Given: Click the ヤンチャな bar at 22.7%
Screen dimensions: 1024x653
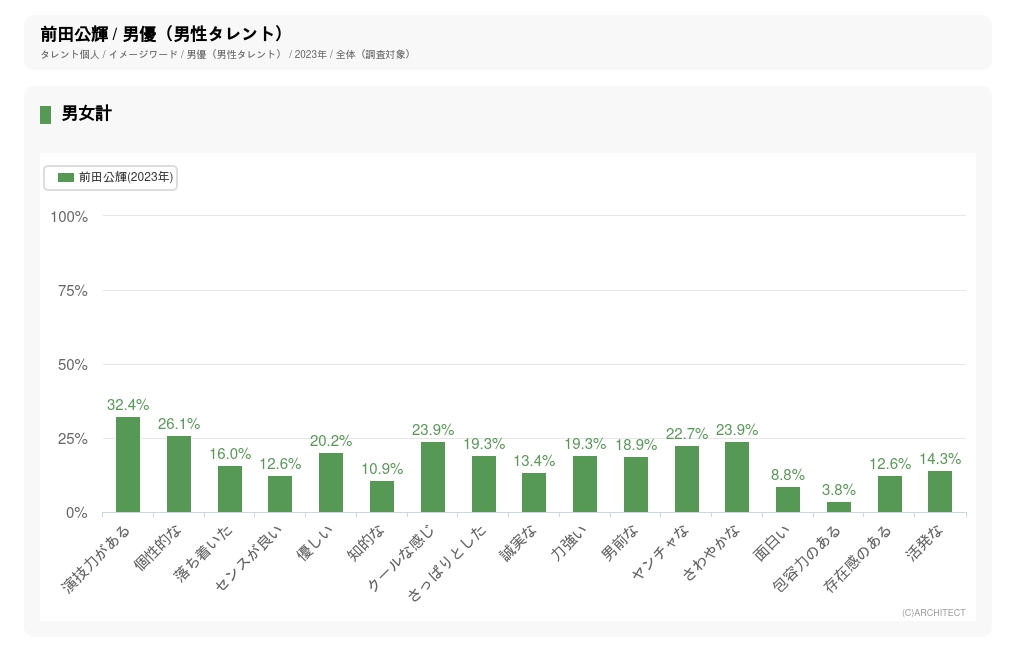Looking at the screenshot, I should [687, 479].
